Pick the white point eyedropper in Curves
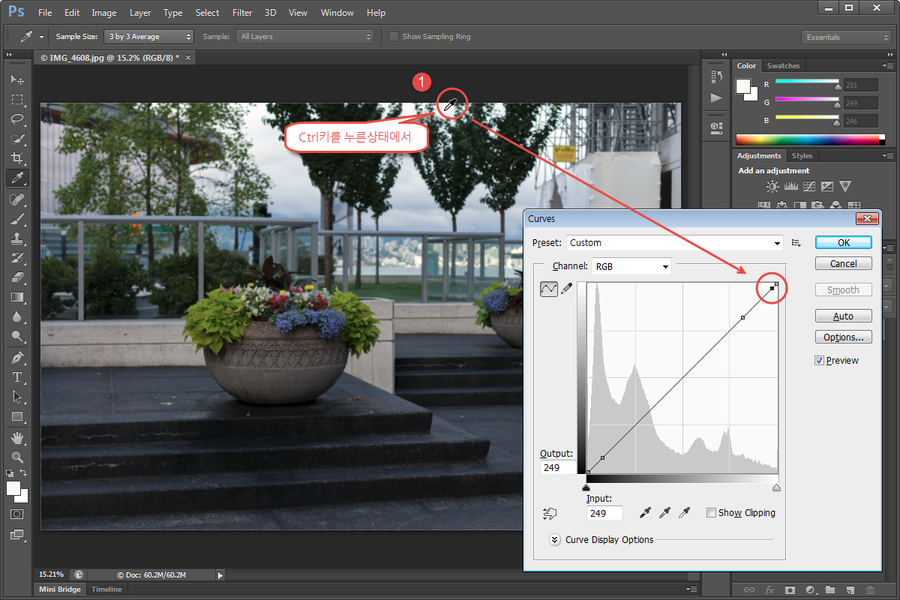The image size is (900, 600). [x=684, y=513]
